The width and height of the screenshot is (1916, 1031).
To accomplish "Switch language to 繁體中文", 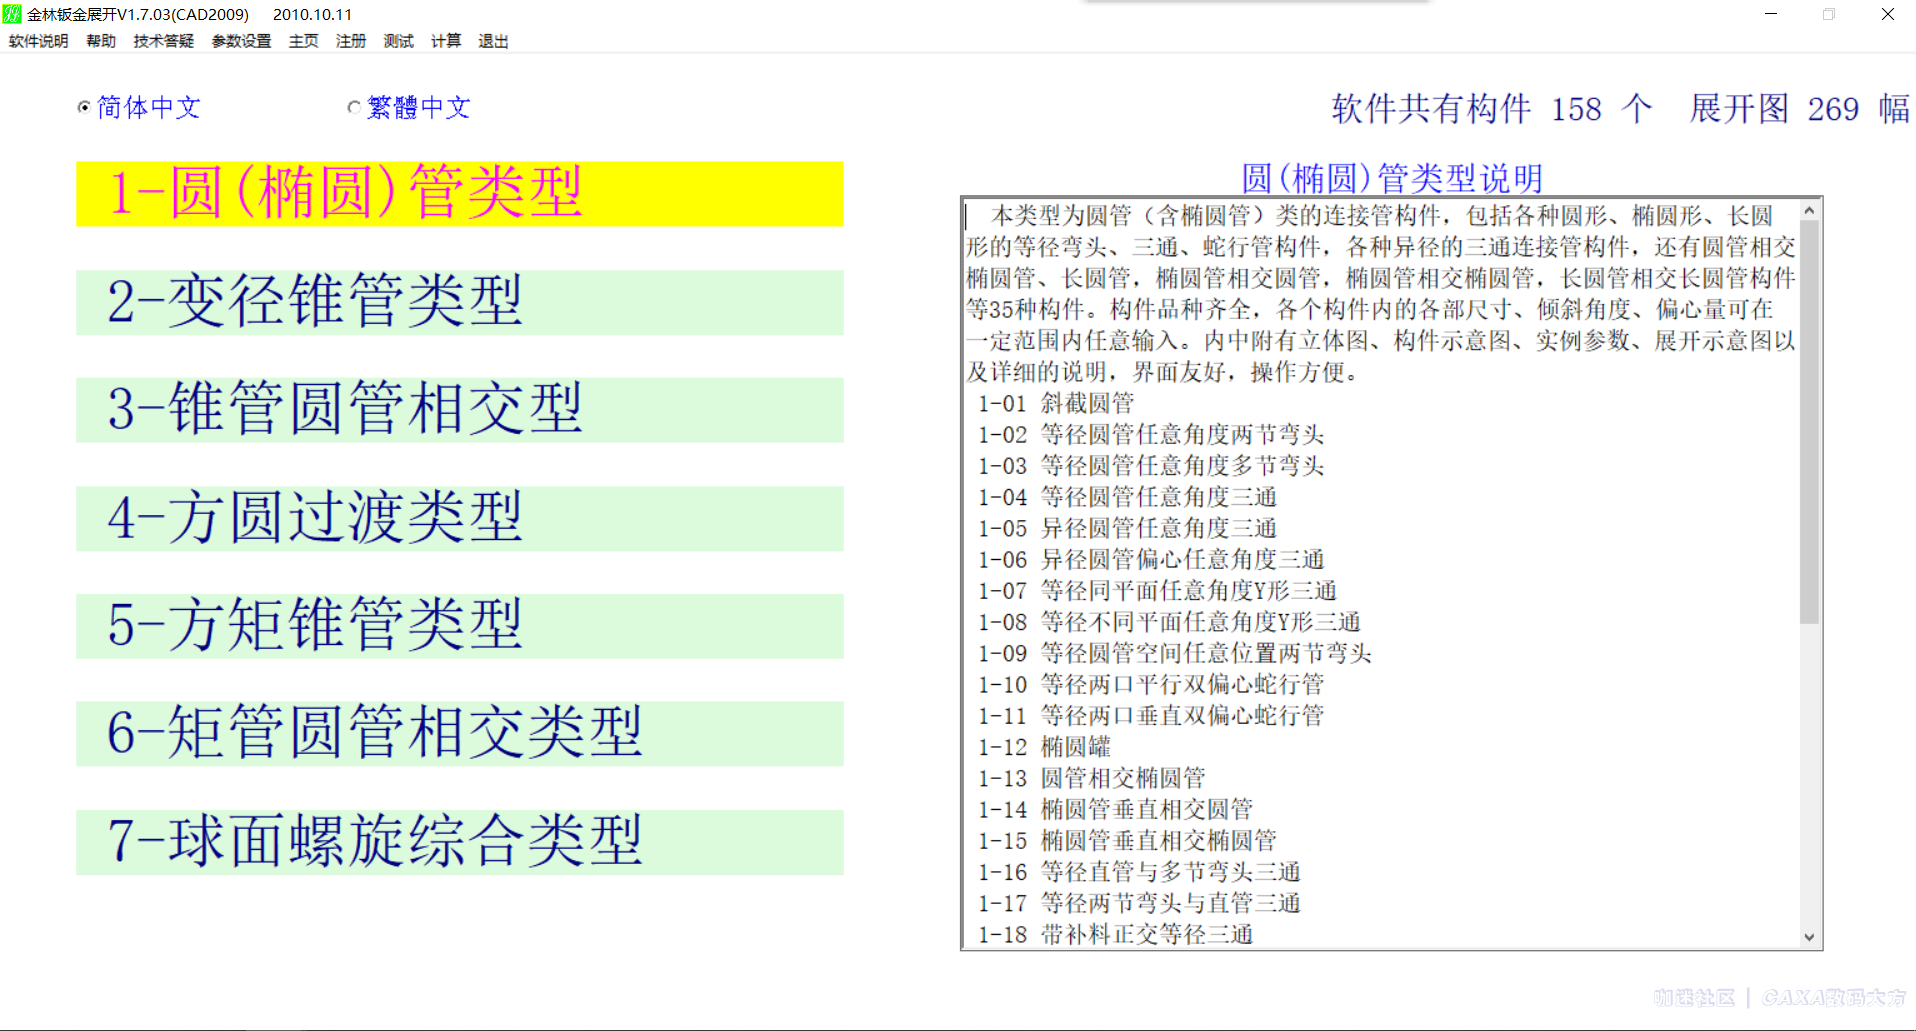I will pos(353,107).
